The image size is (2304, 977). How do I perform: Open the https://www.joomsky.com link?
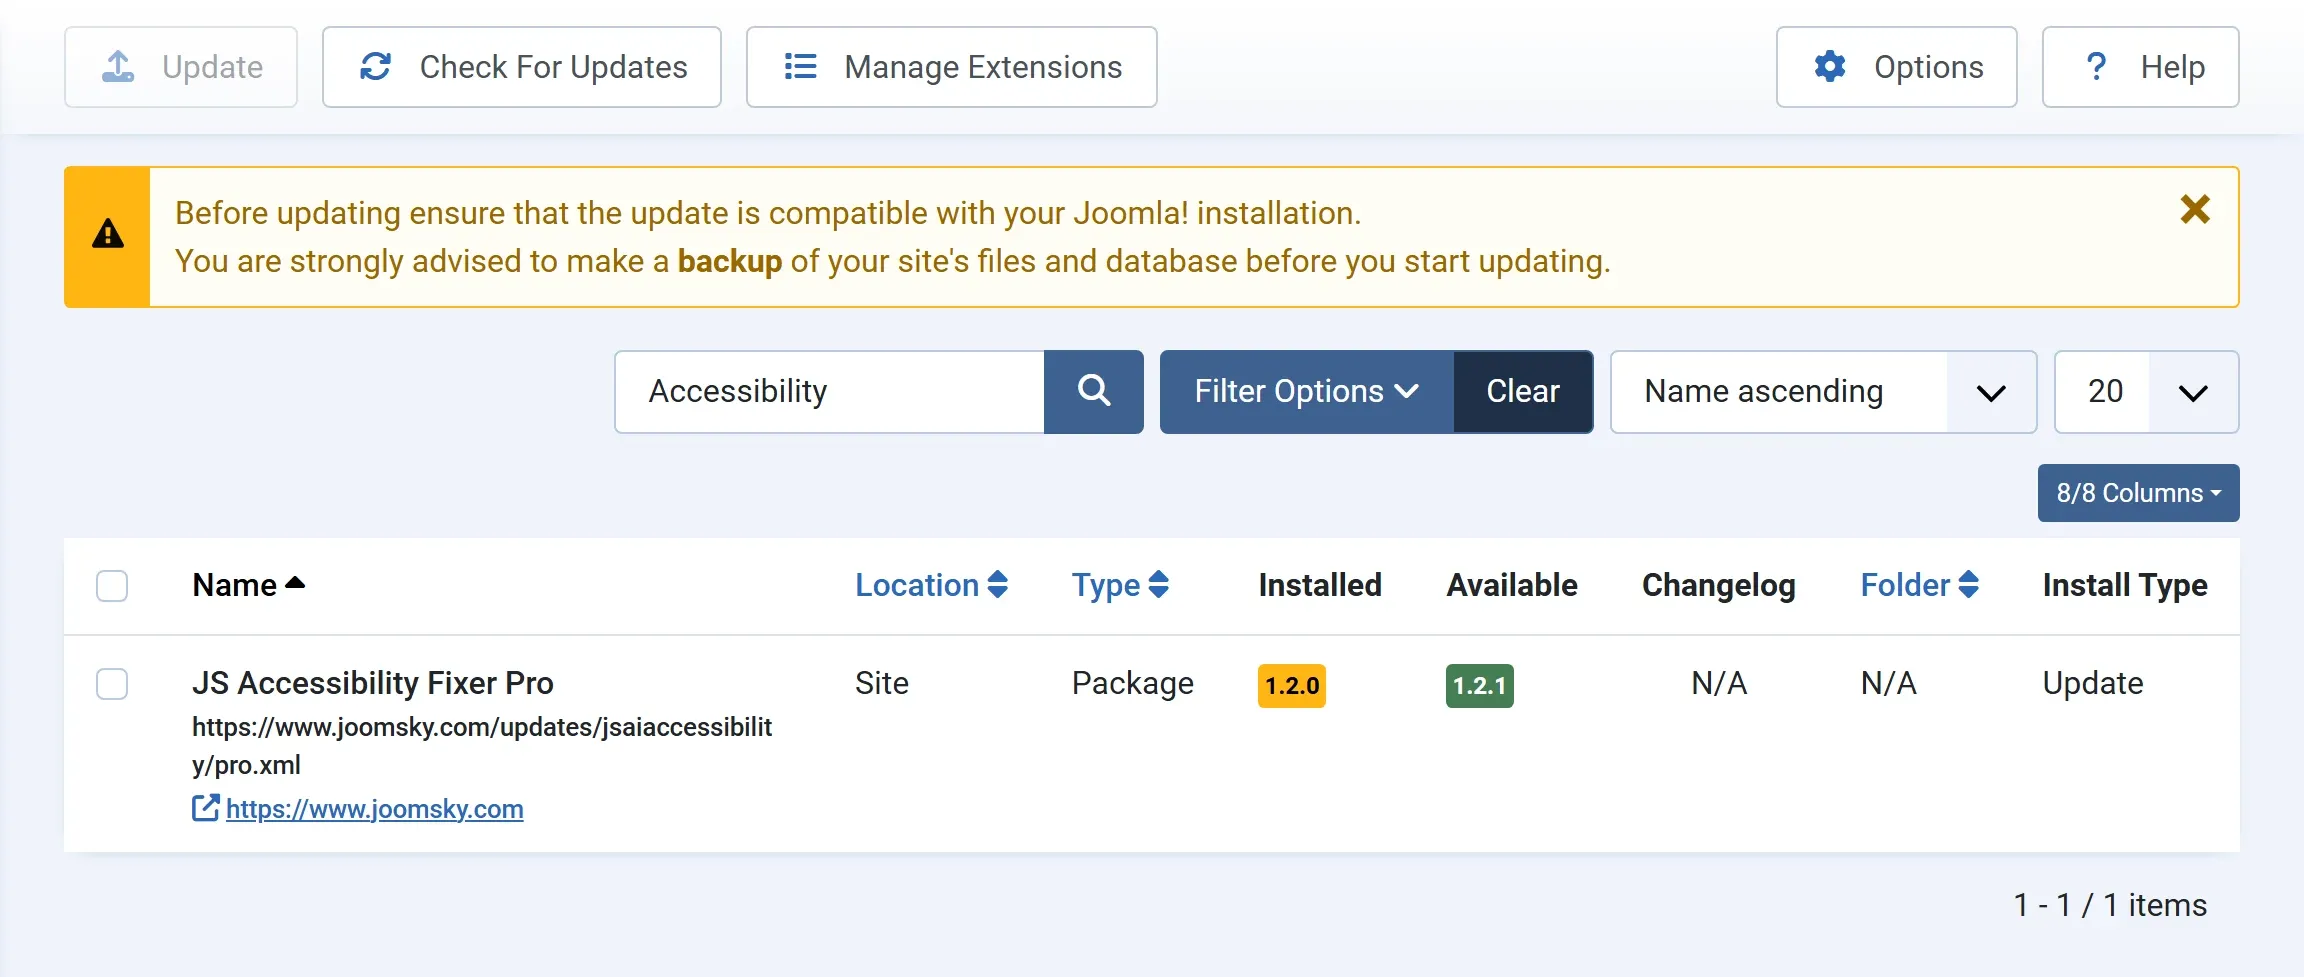[x=375, y=809]
